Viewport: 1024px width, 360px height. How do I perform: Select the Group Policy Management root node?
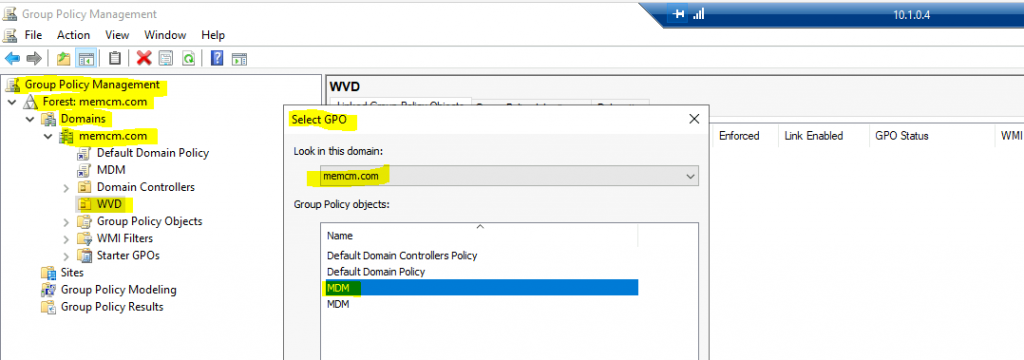pos(91,84)
